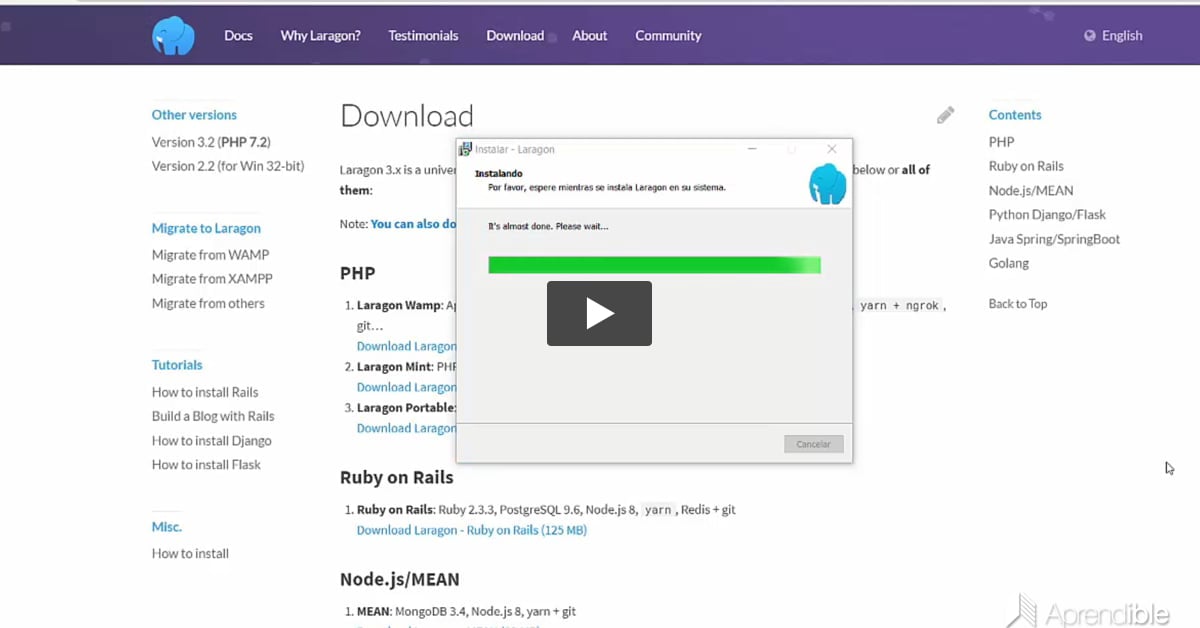Click the pencil edit page icon
The width and height of the screenshot is (1200, 628).
945,115
